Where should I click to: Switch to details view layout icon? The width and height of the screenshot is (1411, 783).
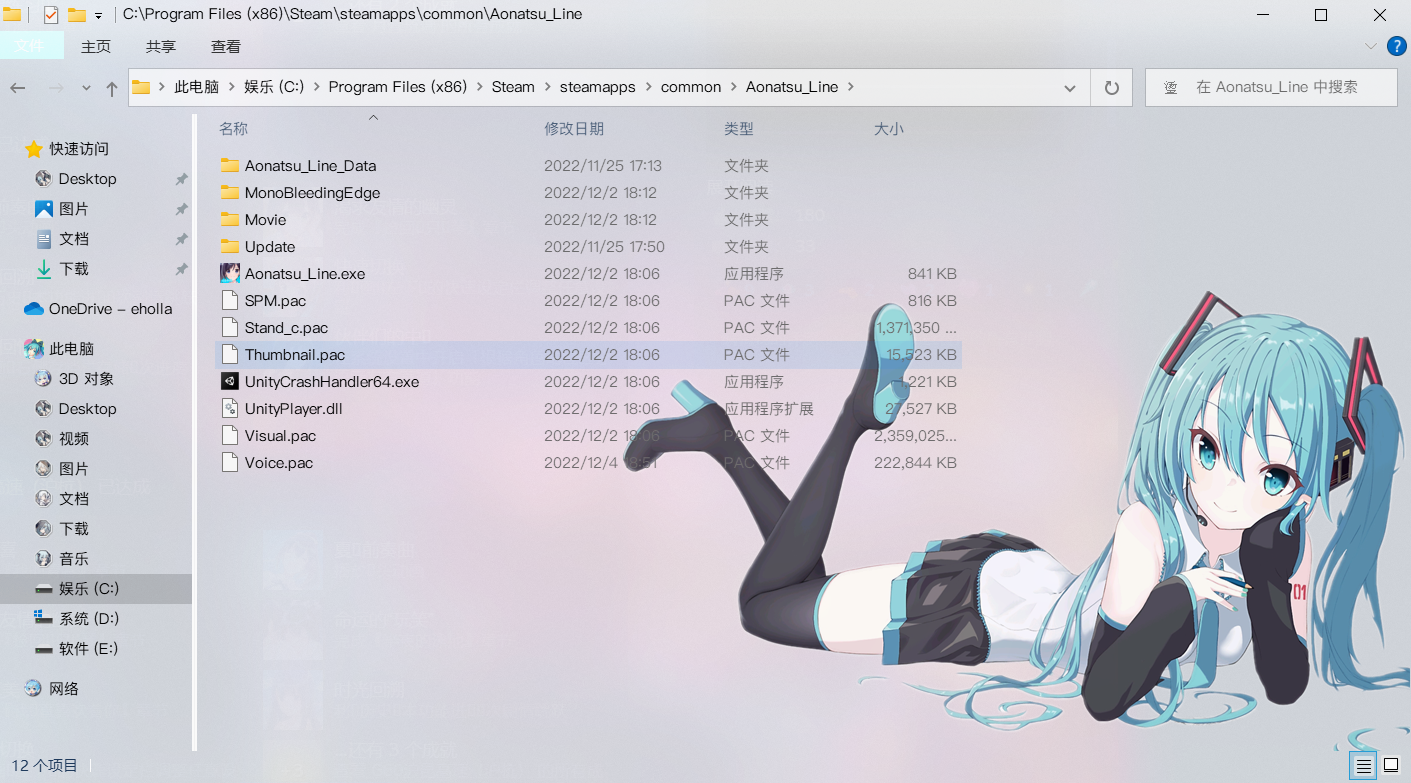(x=1363, y=766)
